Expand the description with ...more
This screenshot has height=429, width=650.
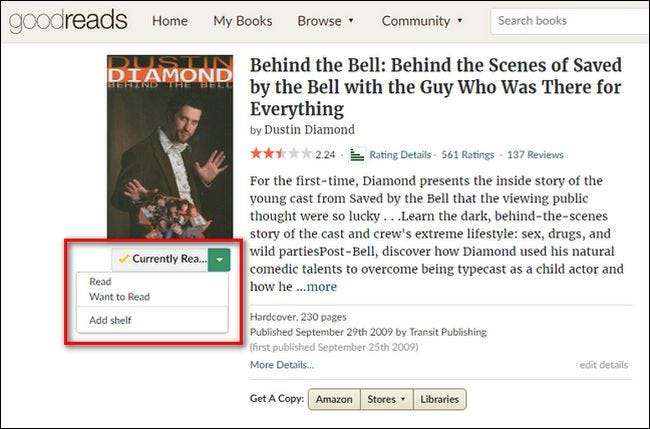316,287
